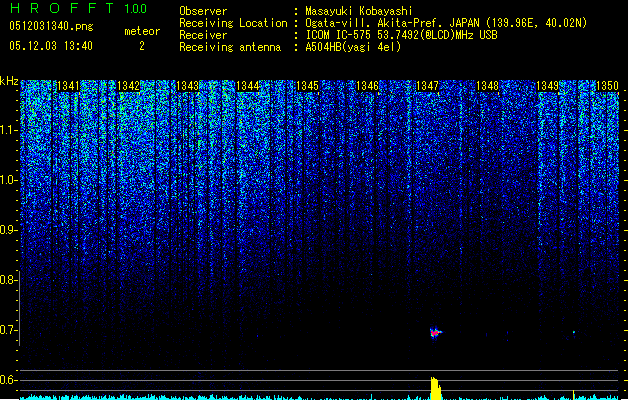
Task: Select observer name Masayuki Kobayashi
Action: click(359, 11)
